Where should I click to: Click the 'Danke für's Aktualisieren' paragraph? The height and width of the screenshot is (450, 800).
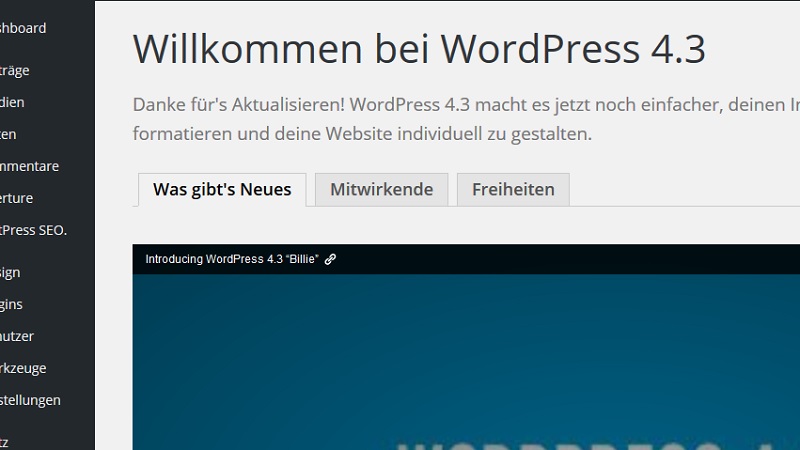pyautogui.click(x=466, y=119)
